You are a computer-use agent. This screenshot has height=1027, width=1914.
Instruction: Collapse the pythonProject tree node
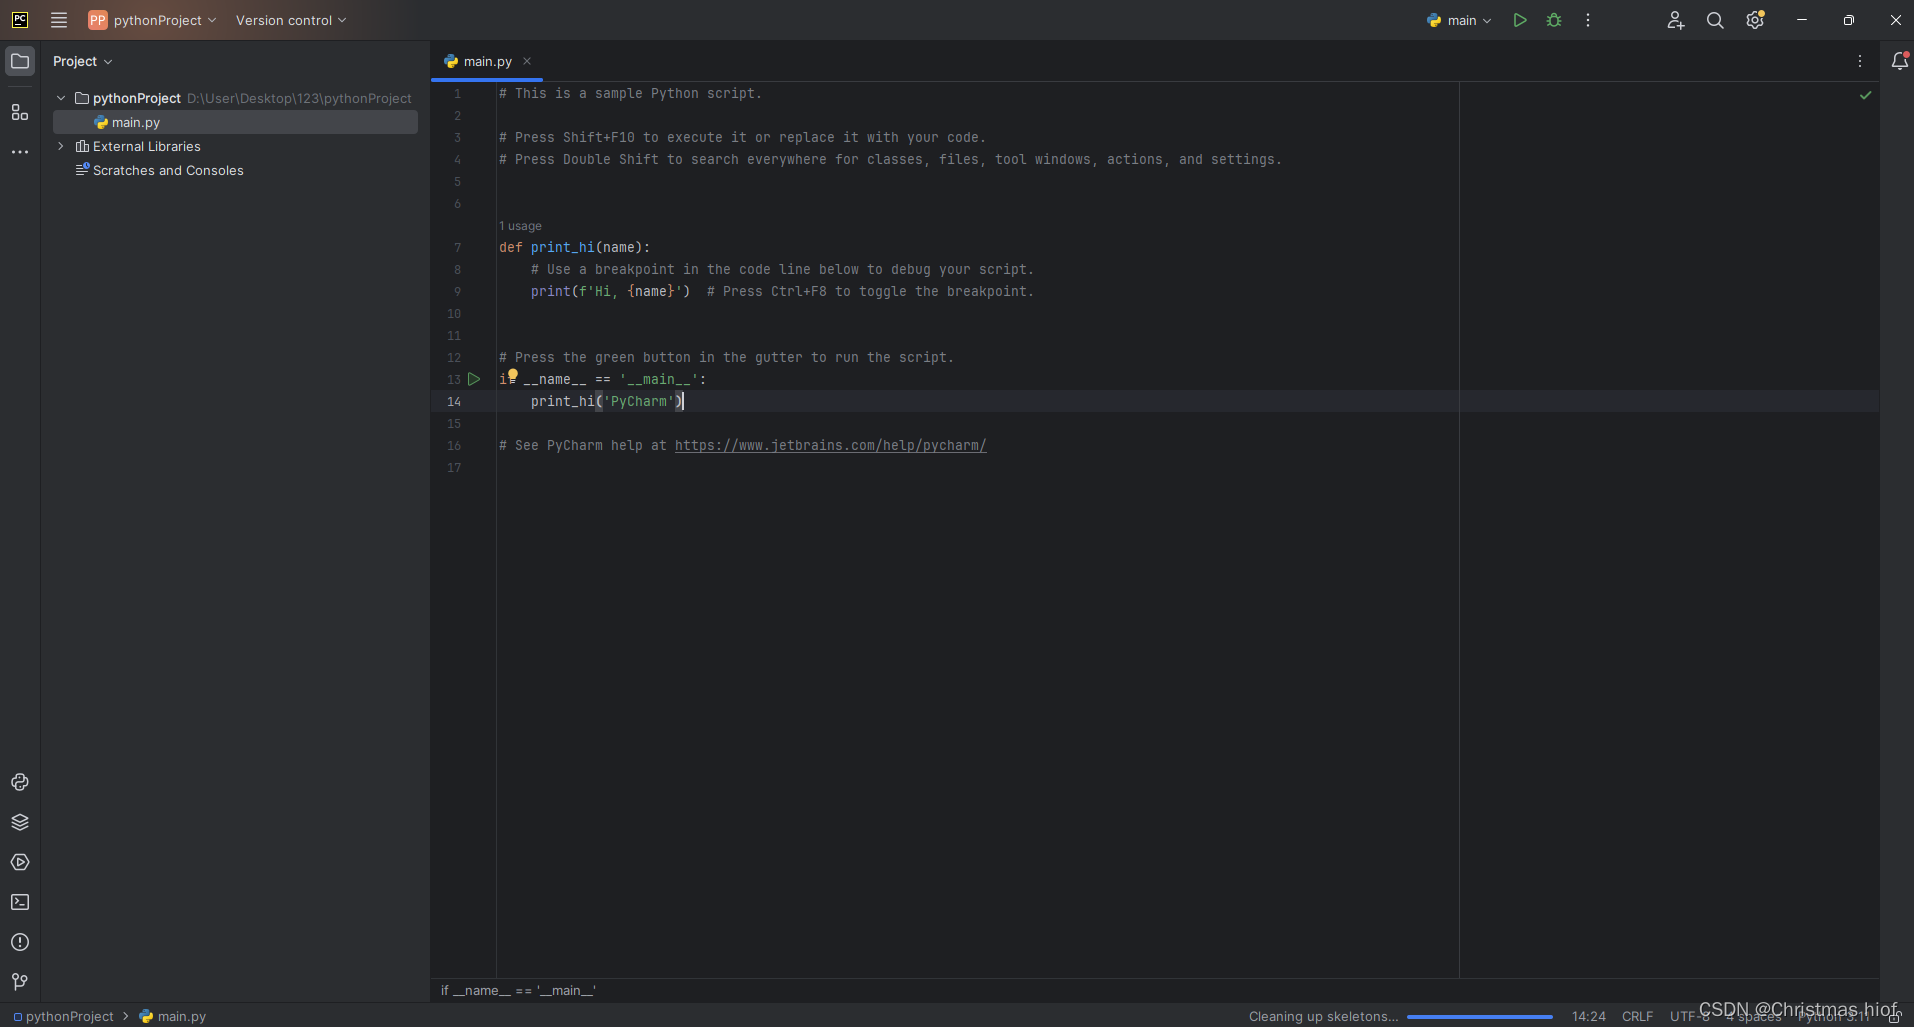(61, 98)
